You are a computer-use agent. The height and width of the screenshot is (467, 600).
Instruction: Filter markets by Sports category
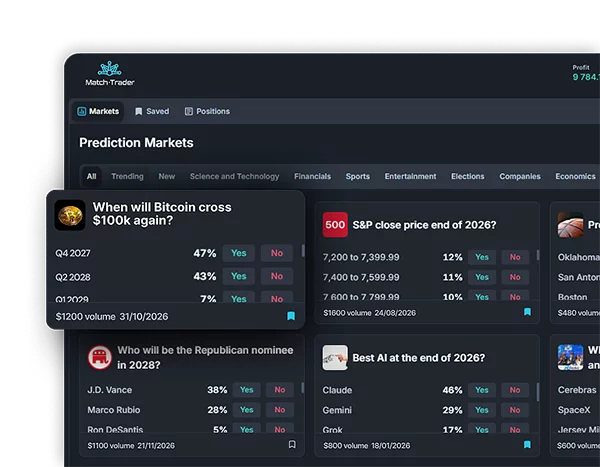pos(358,176)
